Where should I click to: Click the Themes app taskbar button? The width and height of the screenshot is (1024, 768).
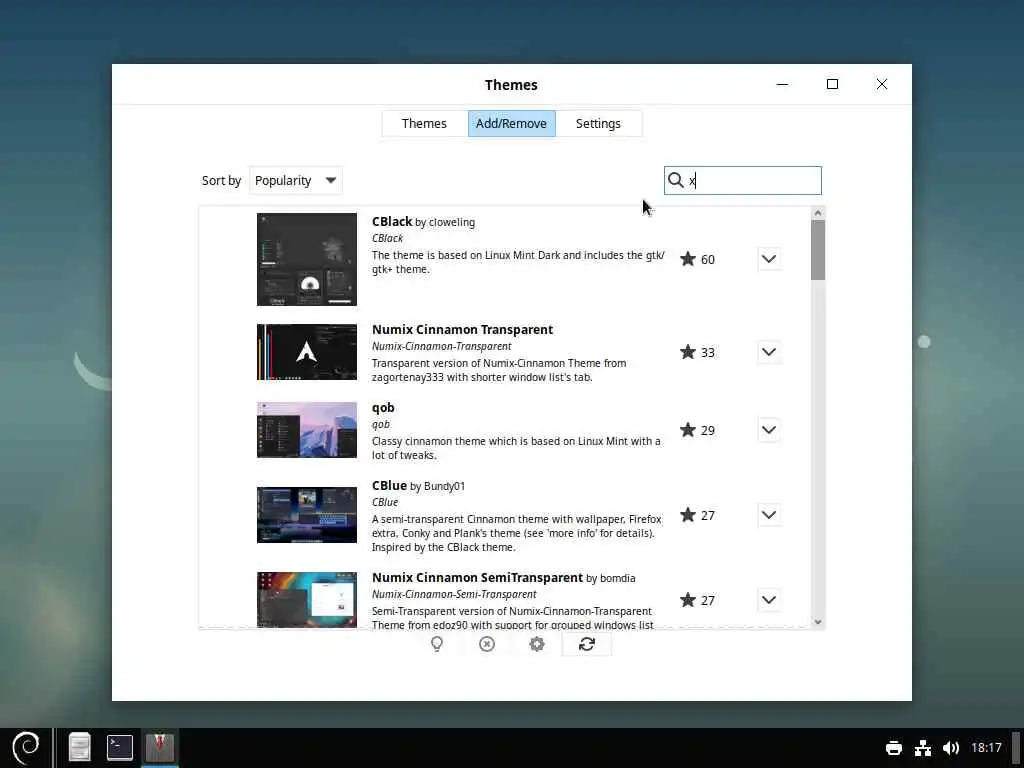pos(160,748)
